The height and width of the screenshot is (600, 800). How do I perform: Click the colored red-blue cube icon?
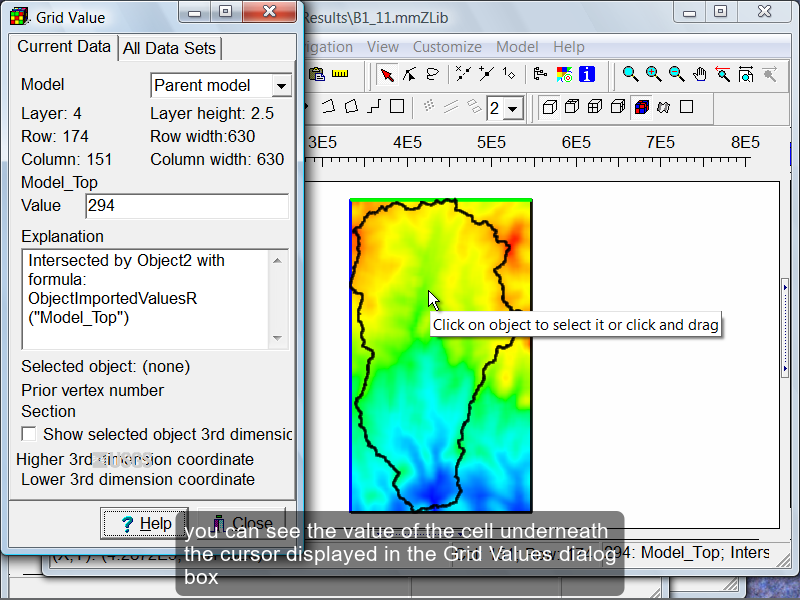click(641, 107)
